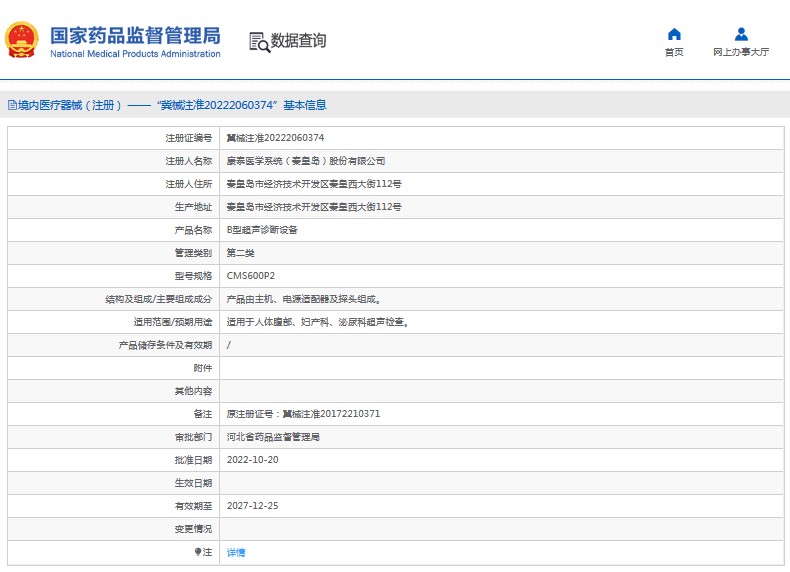This screenshot has width=790, height=572.
Task: Open the 首页 navigation label
Action: click(674, 52)
